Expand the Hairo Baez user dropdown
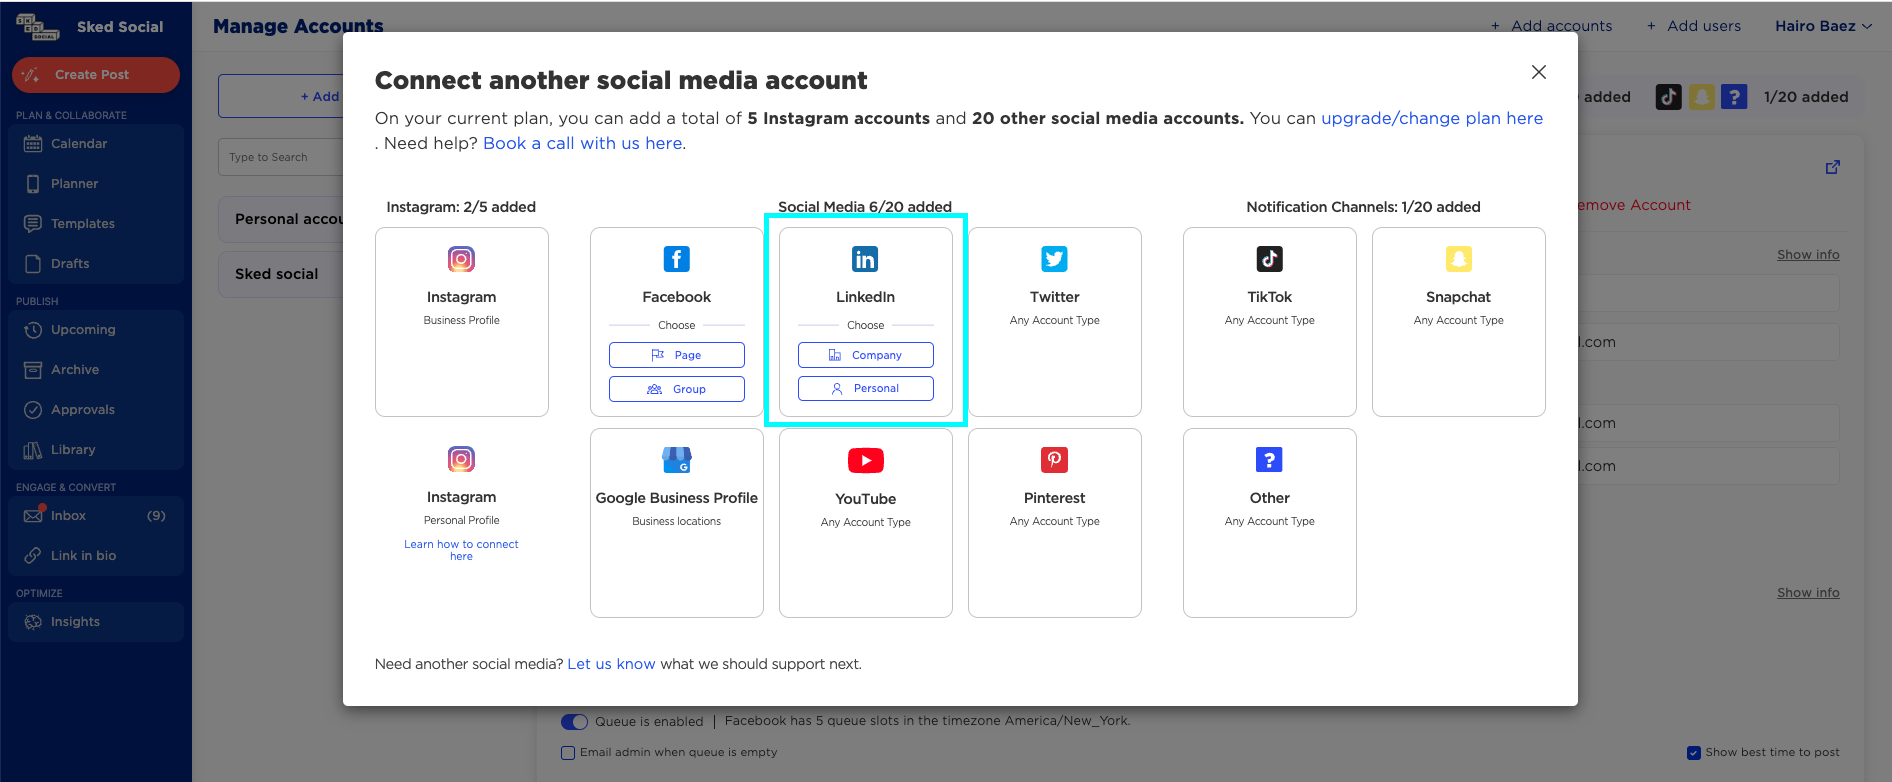This screenshot has width=1892, height=782. 1824,26
